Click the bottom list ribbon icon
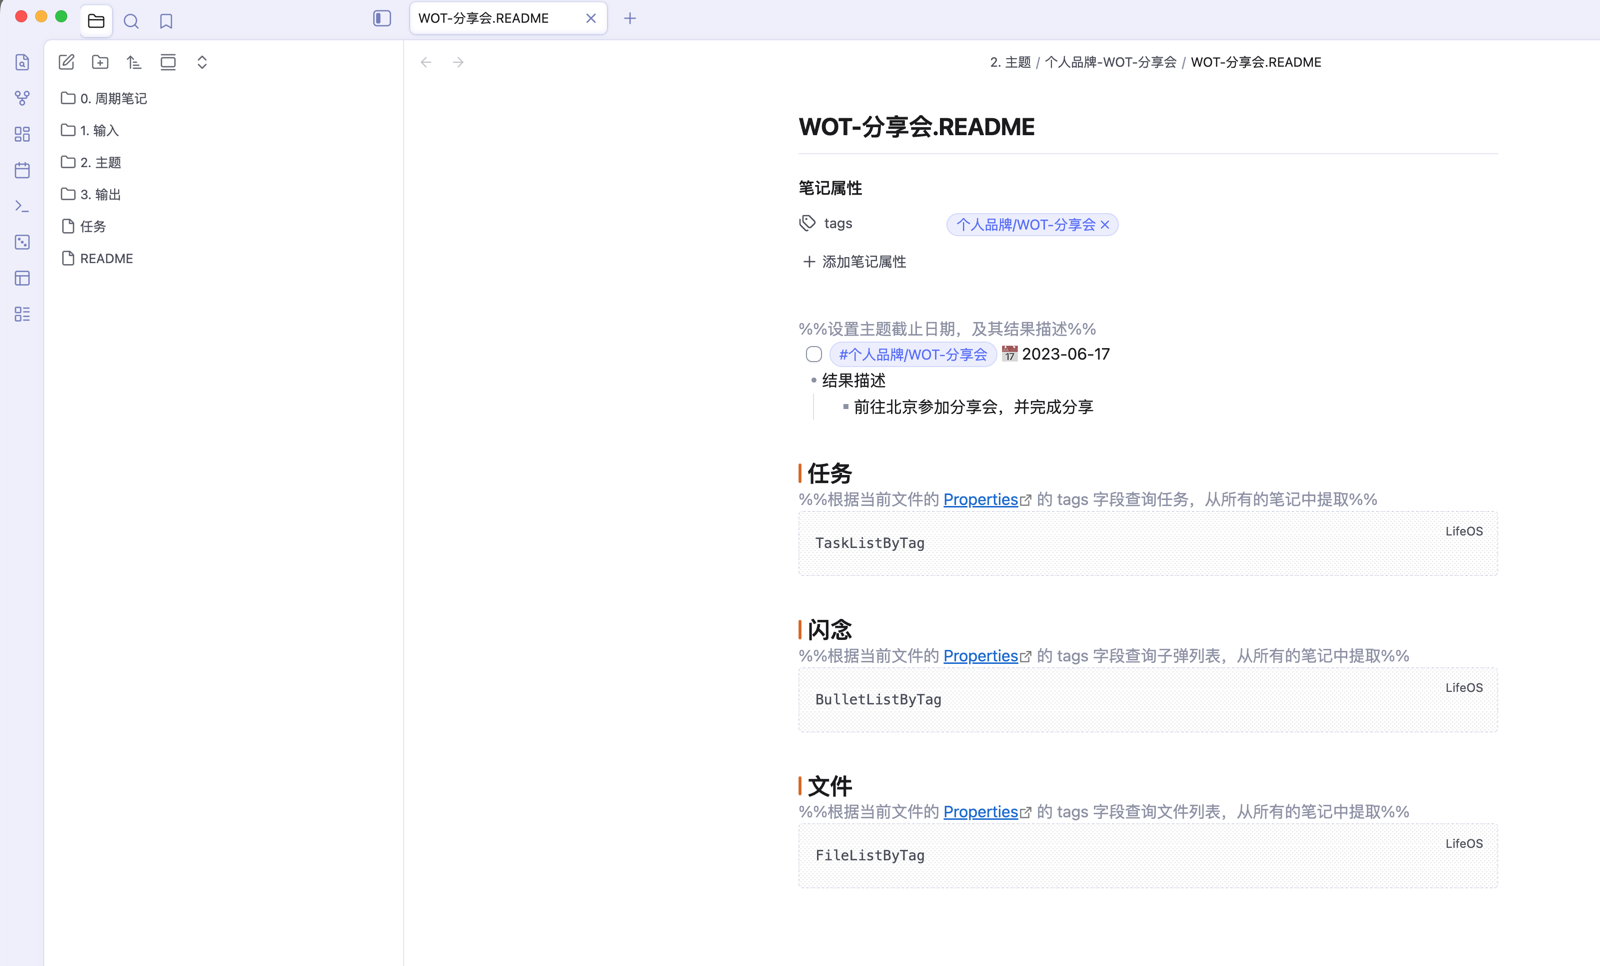This screenshot has height=966, width=1600. tap(22, 314)
